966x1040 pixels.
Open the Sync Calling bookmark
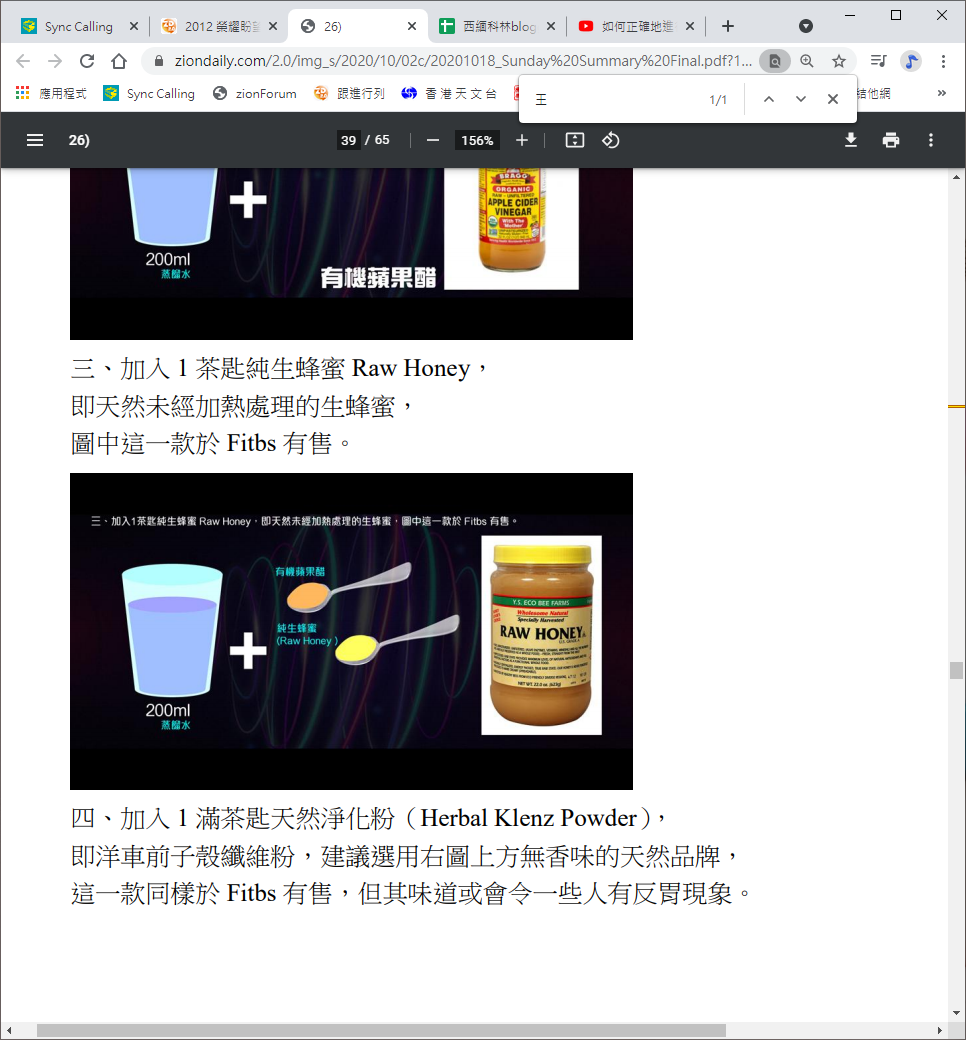tap(149, 93)
